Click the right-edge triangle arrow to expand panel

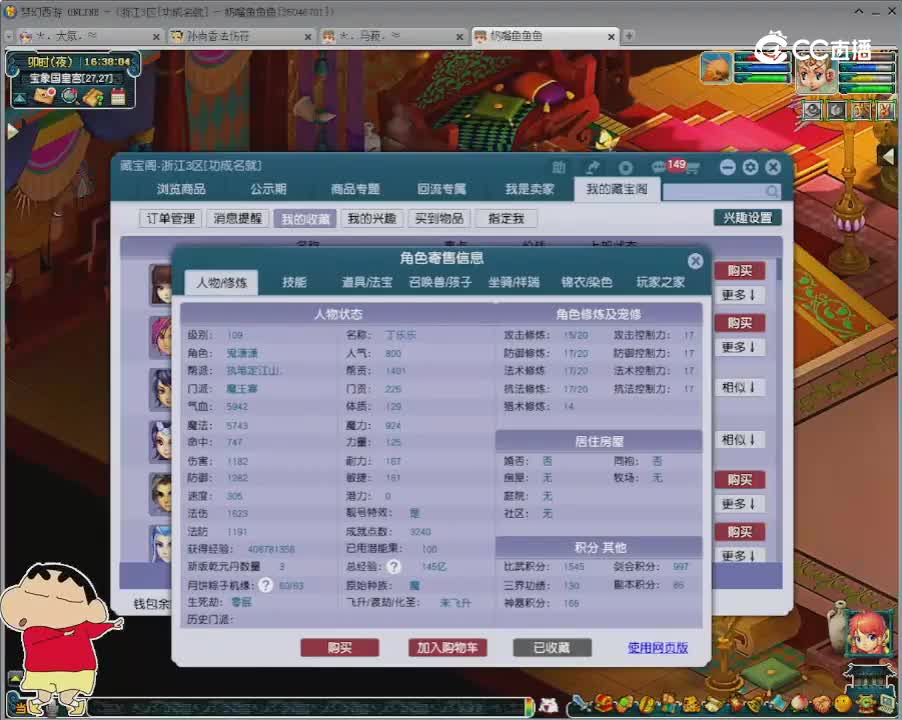[x=888, y=155]
